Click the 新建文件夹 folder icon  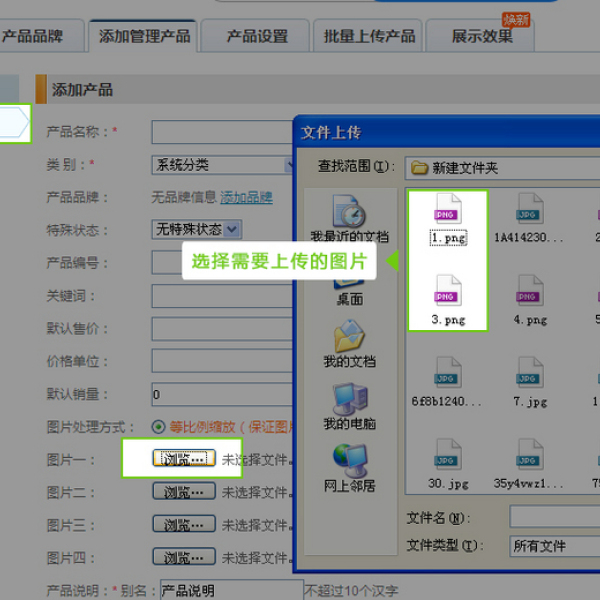[419, 168]
